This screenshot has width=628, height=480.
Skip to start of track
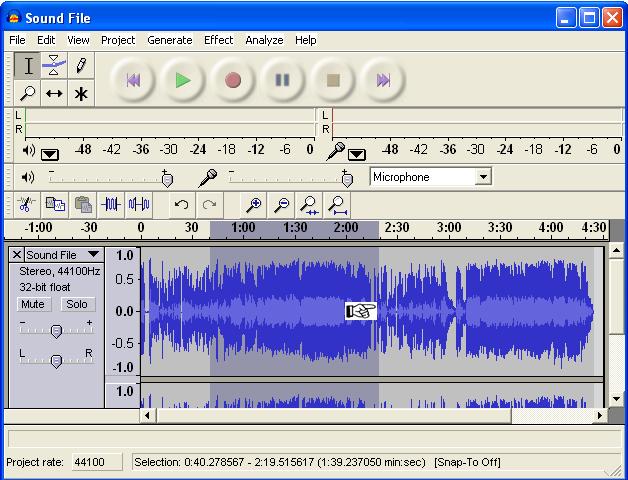coord(133,80)
